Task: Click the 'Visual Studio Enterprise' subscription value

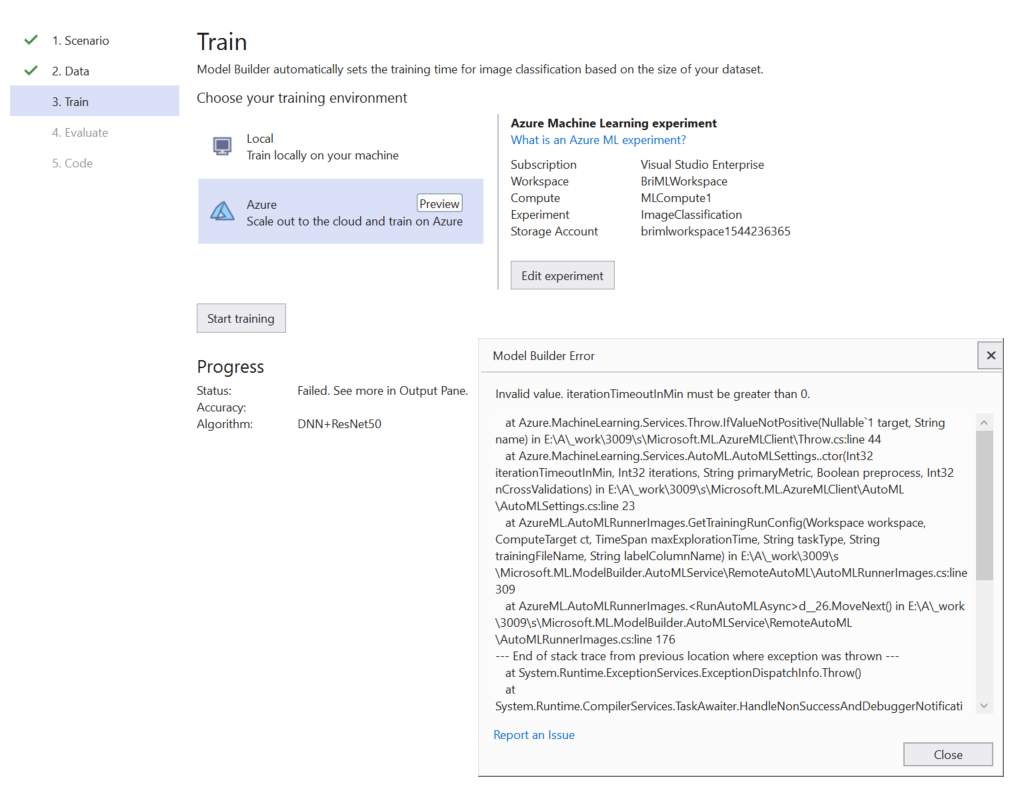Action: coord(702,165)
